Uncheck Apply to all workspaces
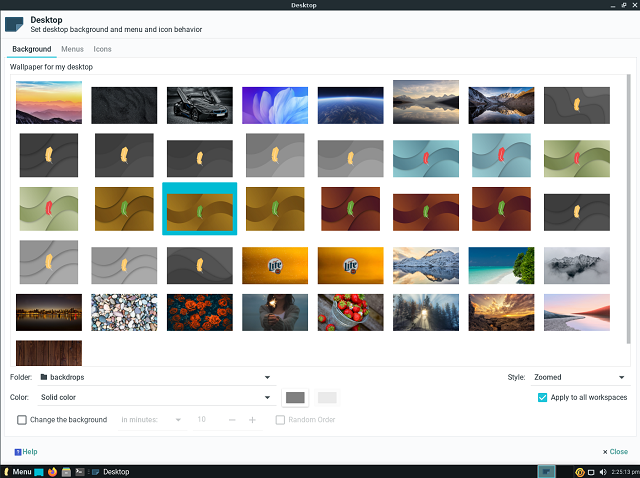 [542, 397]
